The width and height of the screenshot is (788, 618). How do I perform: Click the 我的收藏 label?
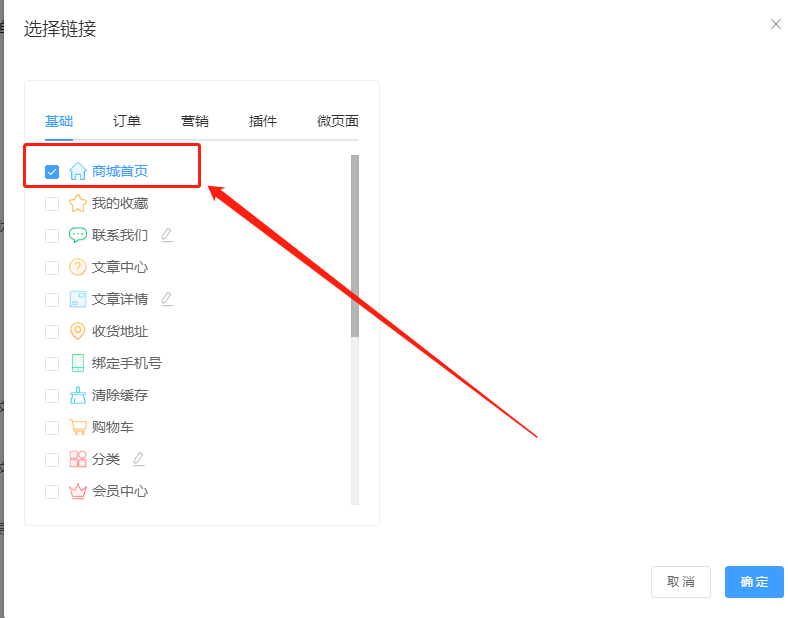120,203
